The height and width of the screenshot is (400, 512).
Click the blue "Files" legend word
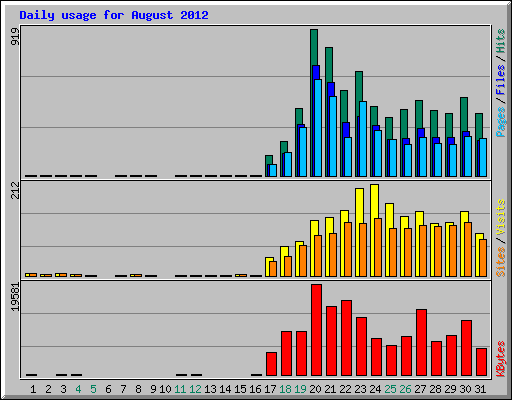tap(500, 80)
